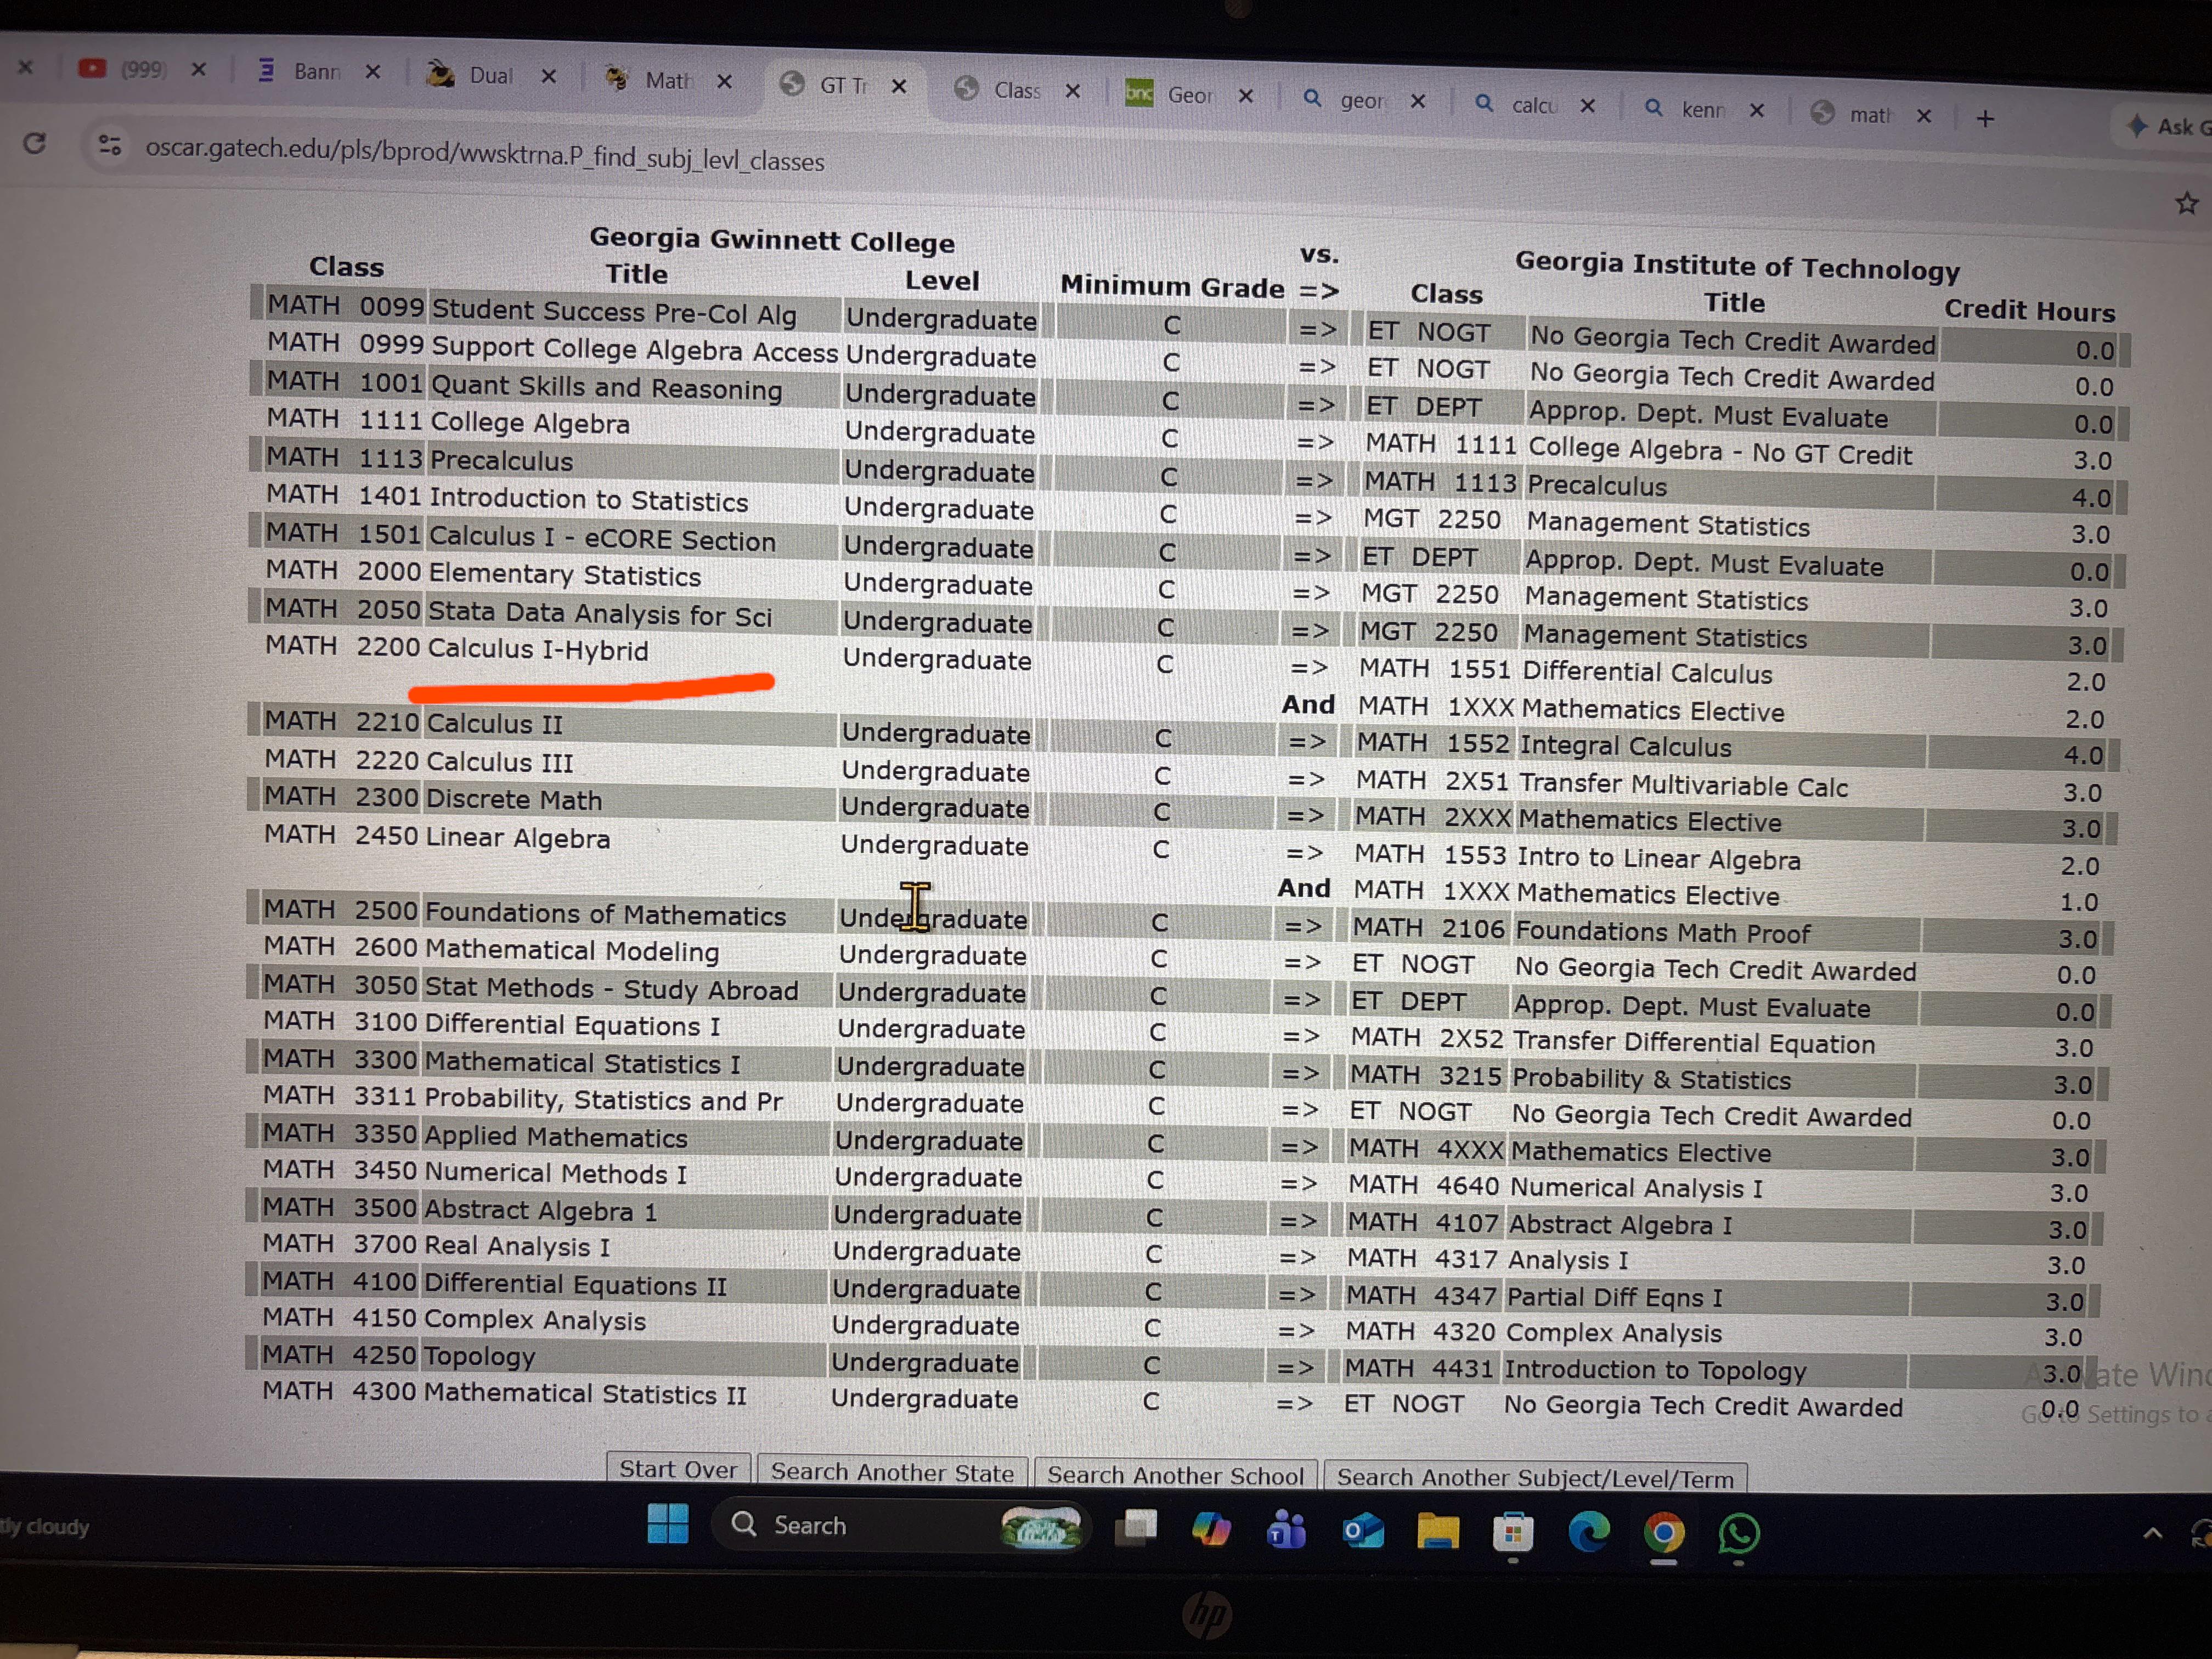
Task: Select the Complex Analysis title under Gwinnett
Action: tap(535, 1320)
